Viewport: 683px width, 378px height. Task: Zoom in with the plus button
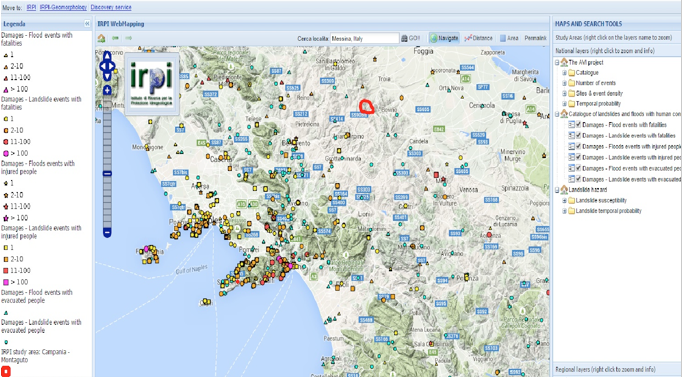[107, 90]
